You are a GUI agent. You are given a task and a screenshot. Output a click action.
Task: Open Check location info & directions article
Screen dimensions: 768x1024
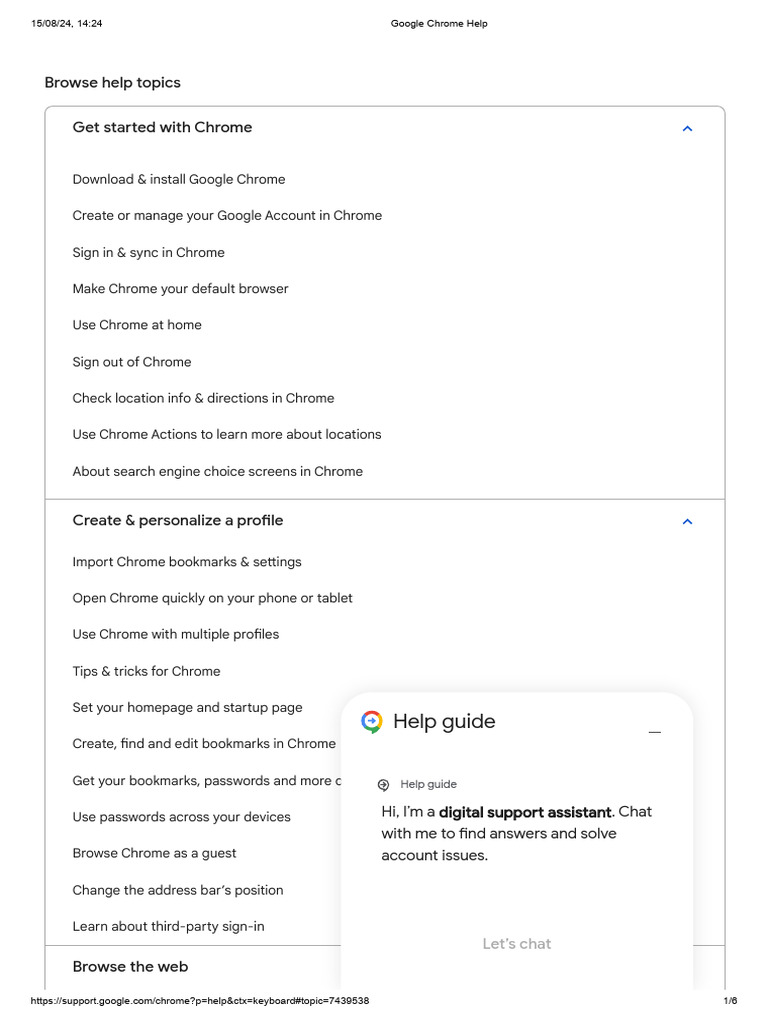pos(203,398)
